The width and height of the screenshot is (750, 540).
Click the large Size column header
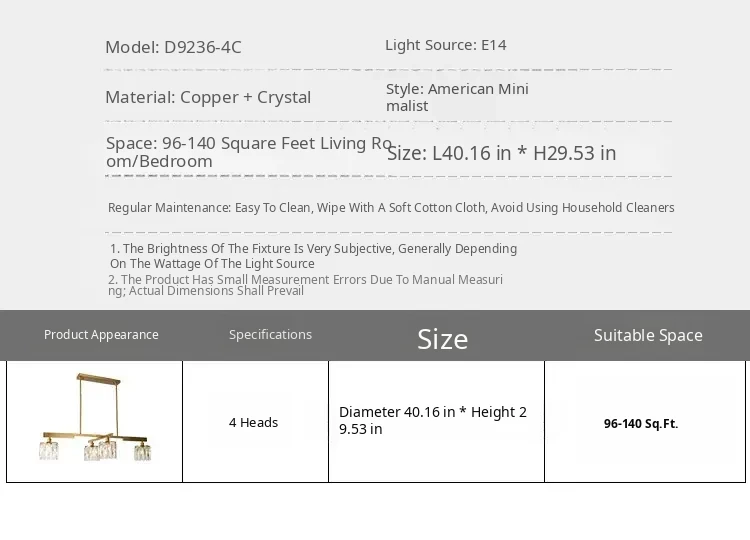pos(442,339)
